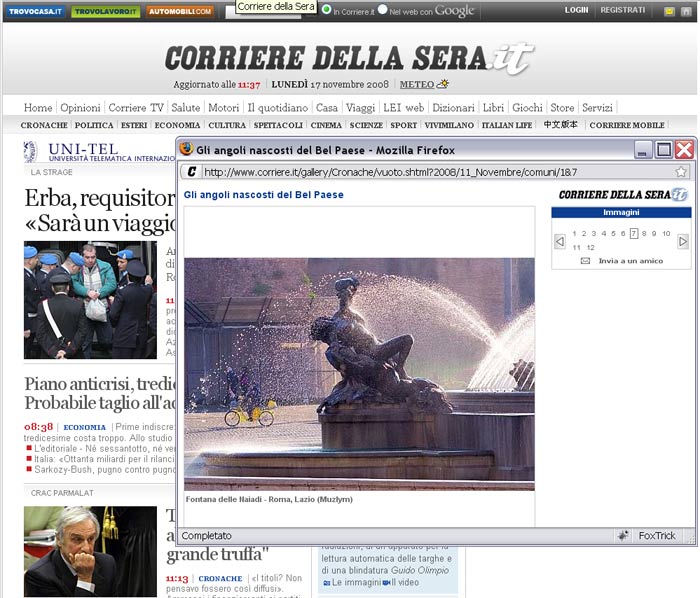This screenshot has width=700, height=598.
Task: Select the ECONOMIA tab in the section bar
Action: pos(177,125)
